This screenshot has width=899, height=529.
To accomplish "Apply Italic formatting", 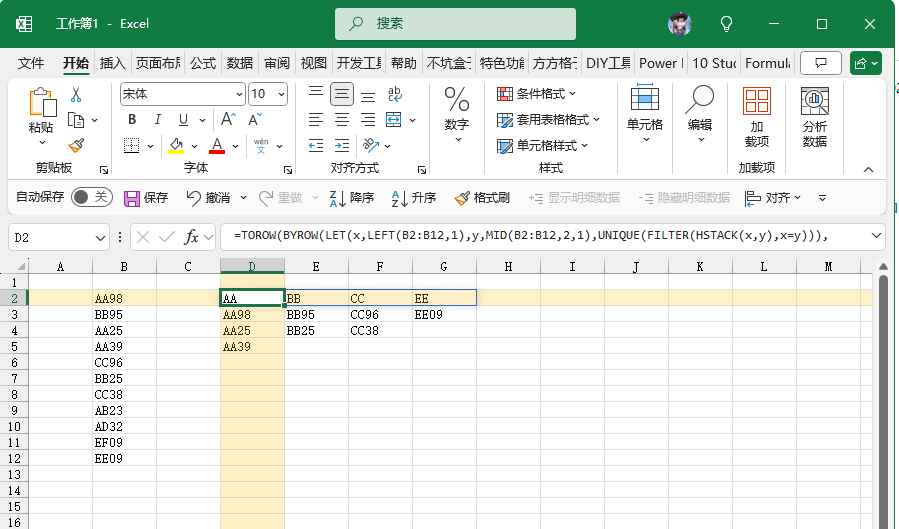I will coord(158,119).
